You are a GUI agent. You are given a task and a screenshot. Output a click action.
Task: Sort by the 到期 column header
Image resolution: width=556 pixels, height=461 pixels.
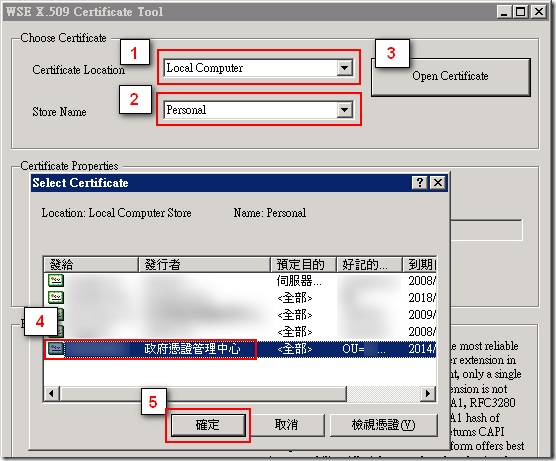point(420,265)
